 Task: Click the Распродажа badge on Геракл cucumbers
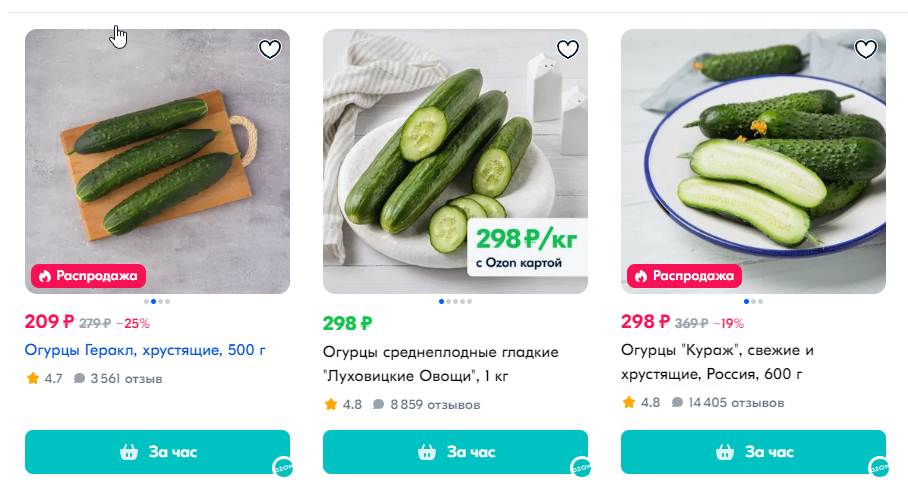[x=89, y=275]
